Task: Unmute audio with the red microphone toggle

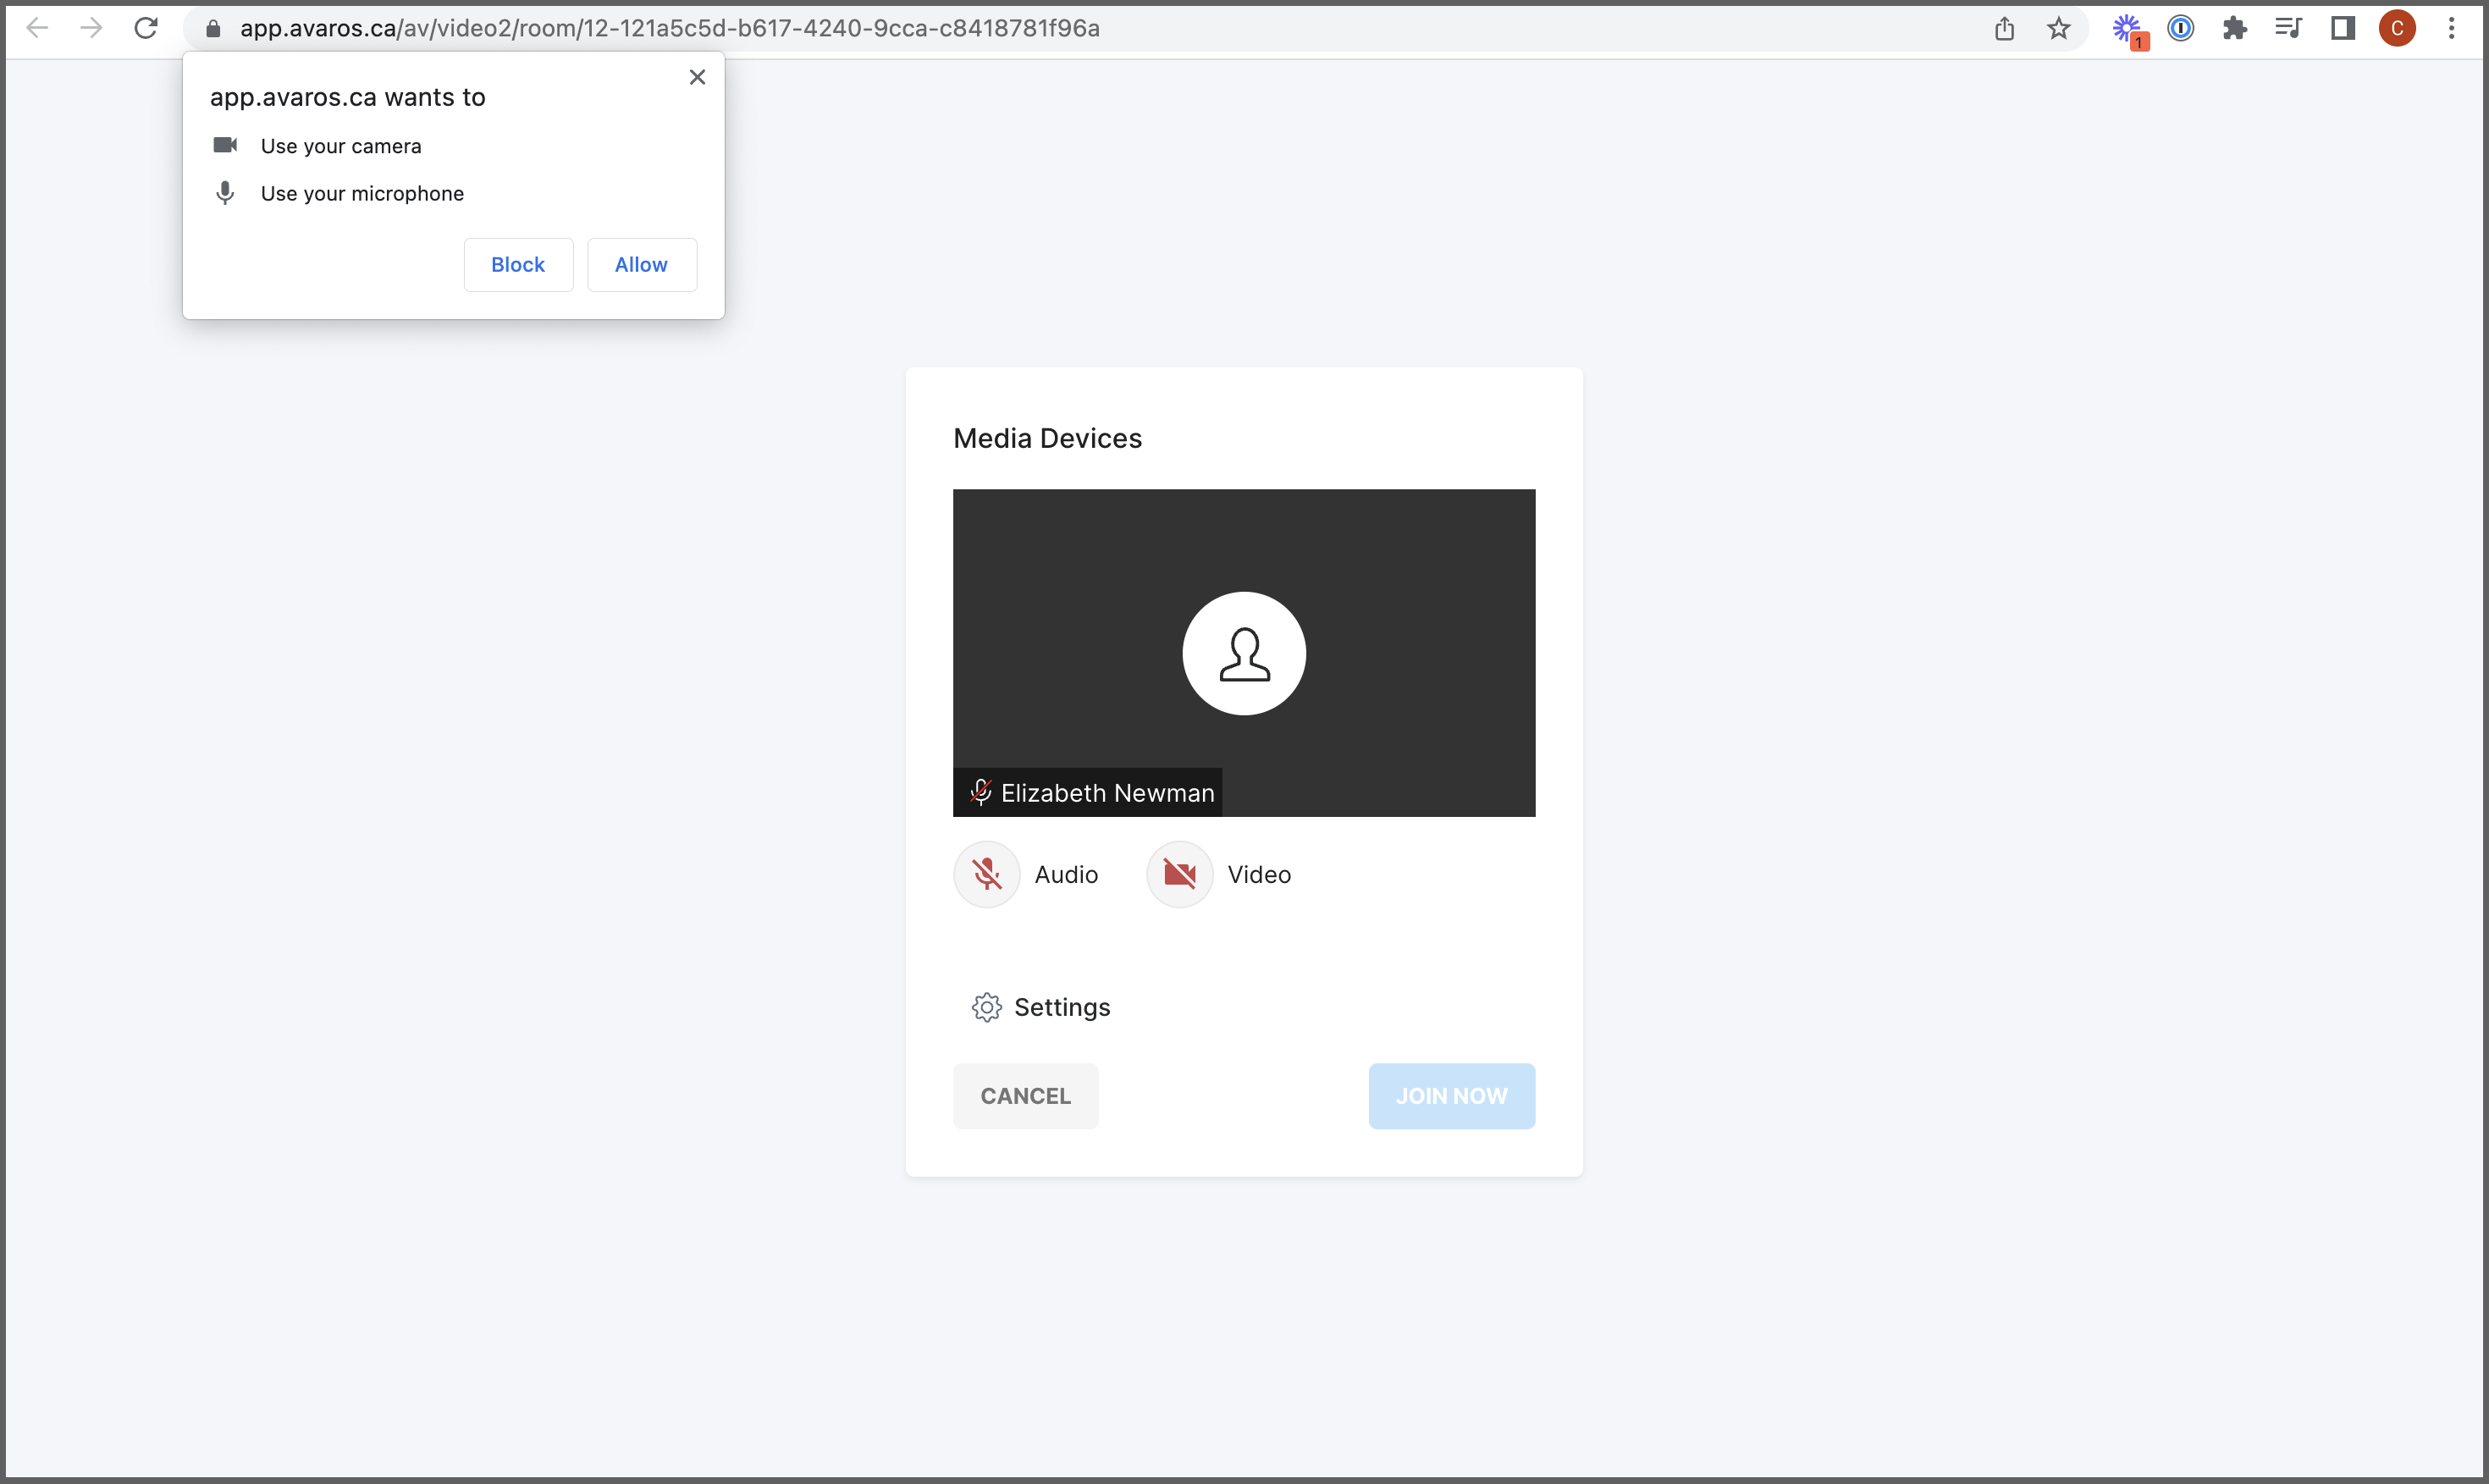Action: [x=987, y=873]
